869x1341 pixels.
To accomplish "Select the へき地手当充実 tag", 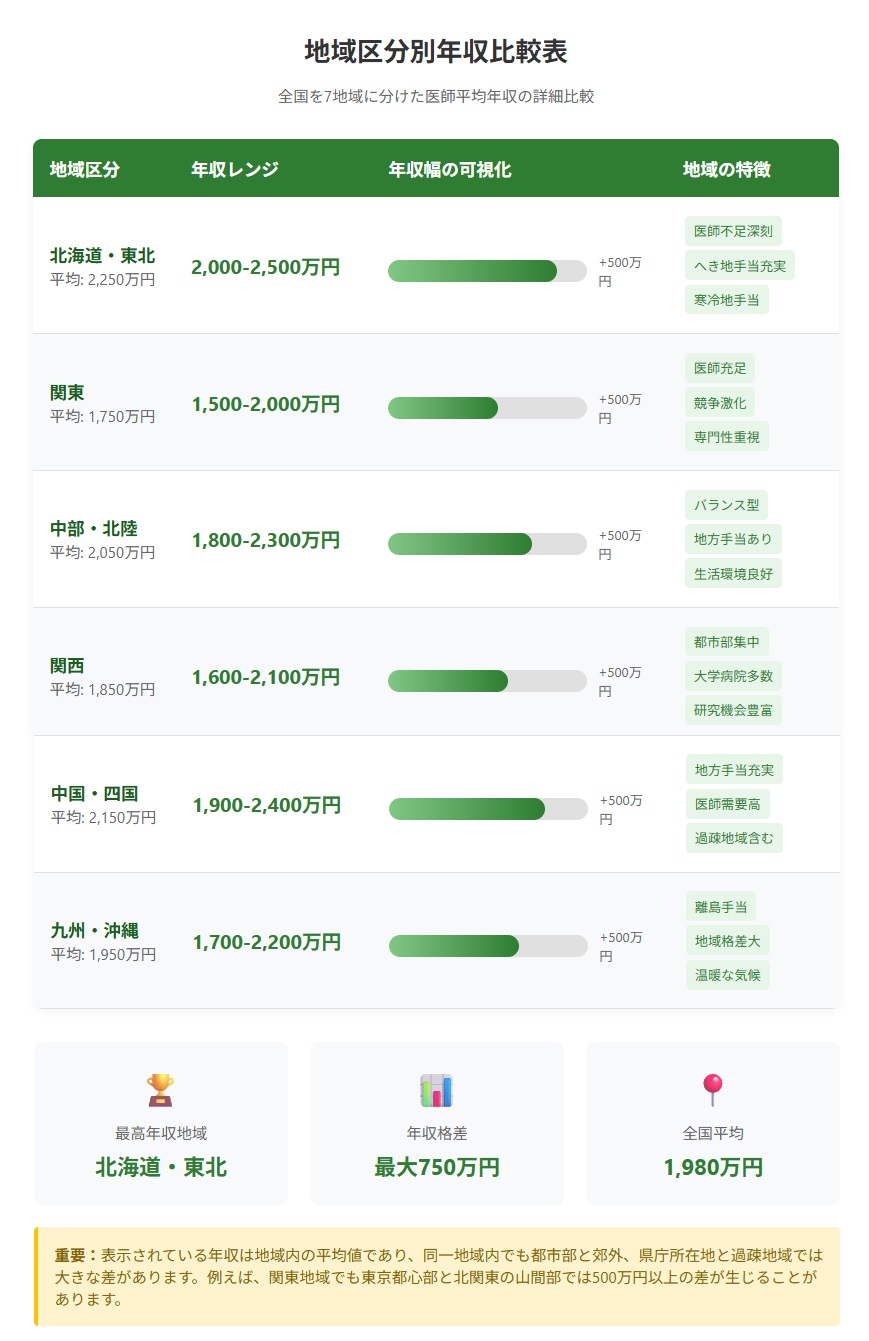I will tap(740, 265).
